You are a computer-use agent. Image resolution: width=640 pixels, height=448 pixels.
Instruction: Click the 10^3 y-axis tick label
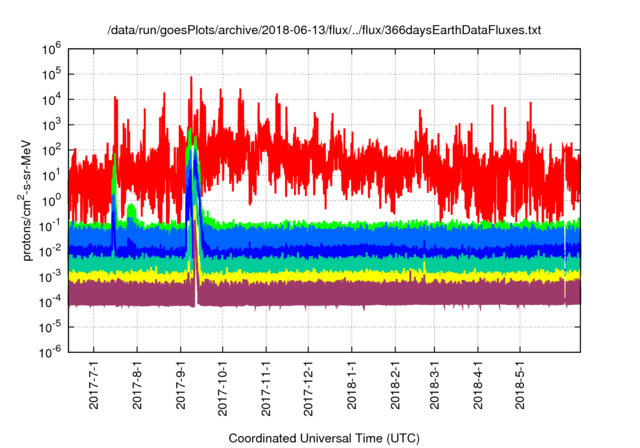[51, 125]
